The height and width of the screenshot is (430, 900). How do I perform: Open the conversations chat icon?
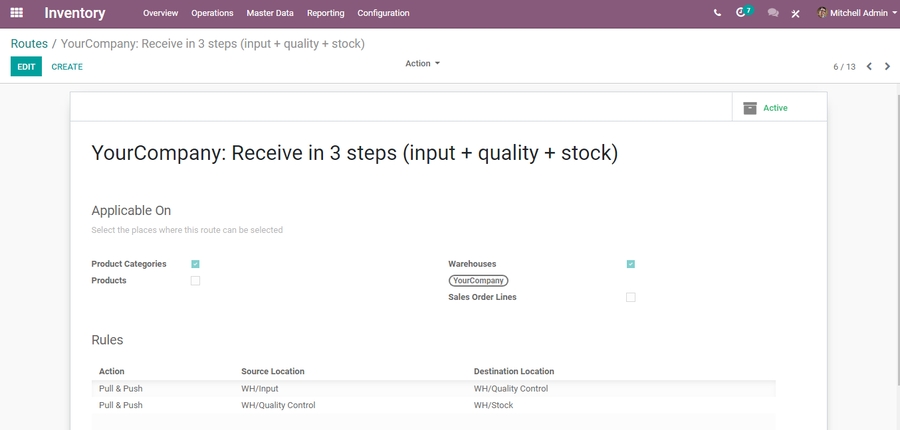[772, 13]
